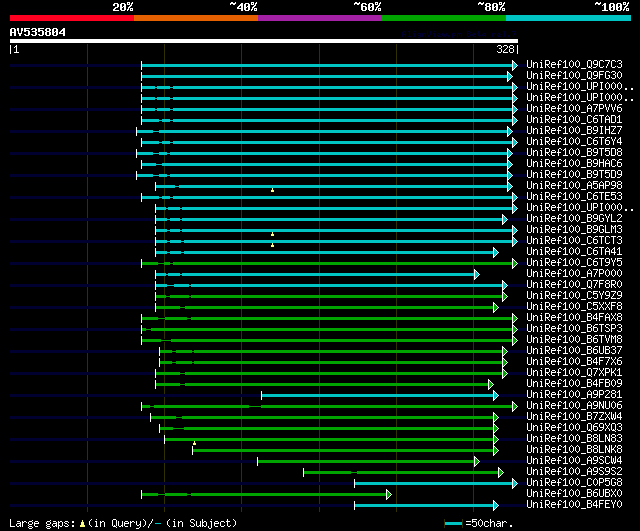The image size is (640, 531).
Task: Click the arrowhead ending the C6TA41 alignment
Action: 496,253
